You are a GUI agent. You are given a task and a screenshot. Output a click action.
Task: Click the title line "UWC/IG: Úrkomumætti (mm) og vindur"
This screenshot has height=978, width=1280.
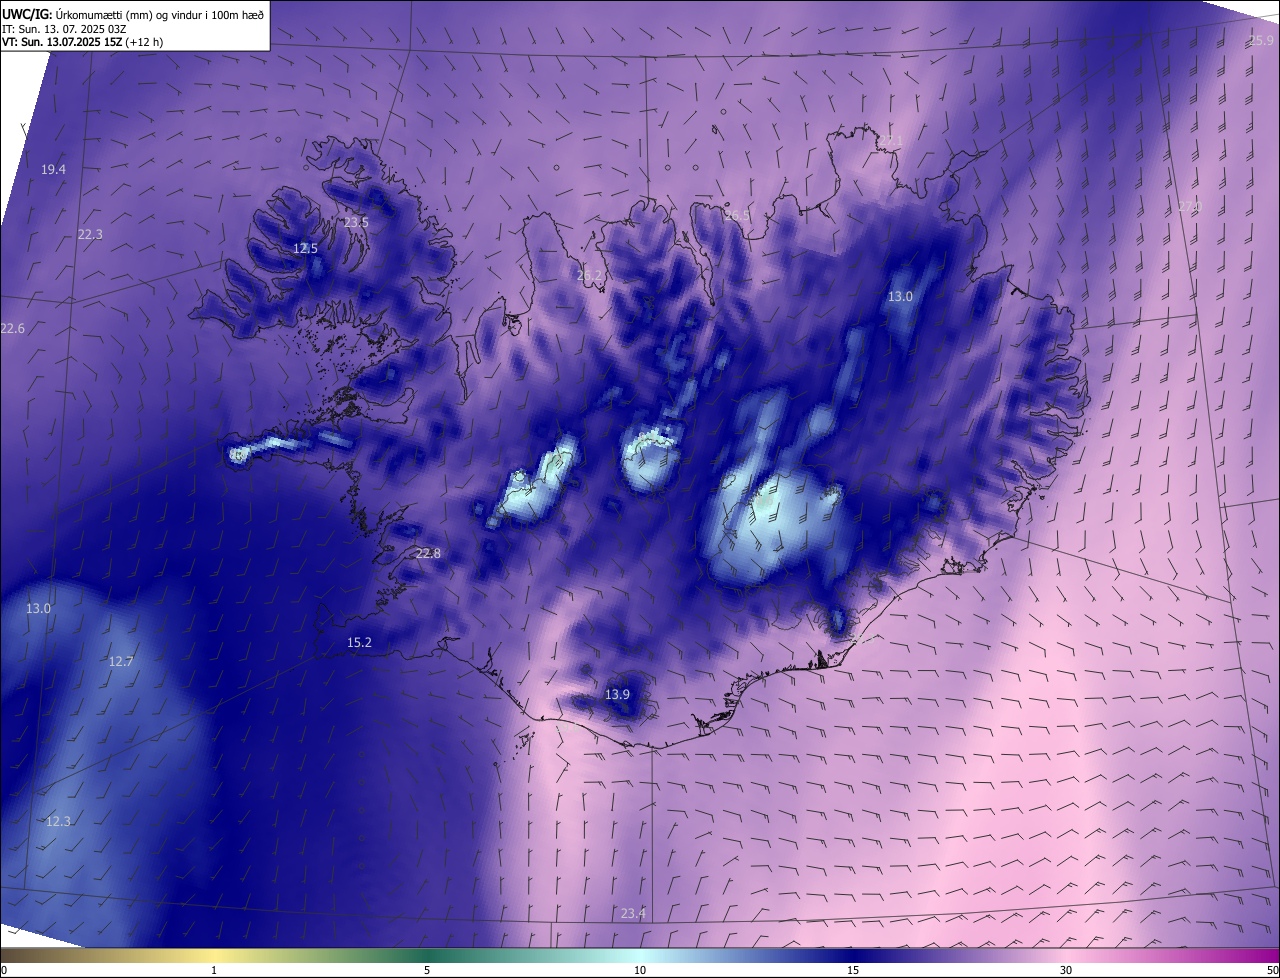(133, 13)
